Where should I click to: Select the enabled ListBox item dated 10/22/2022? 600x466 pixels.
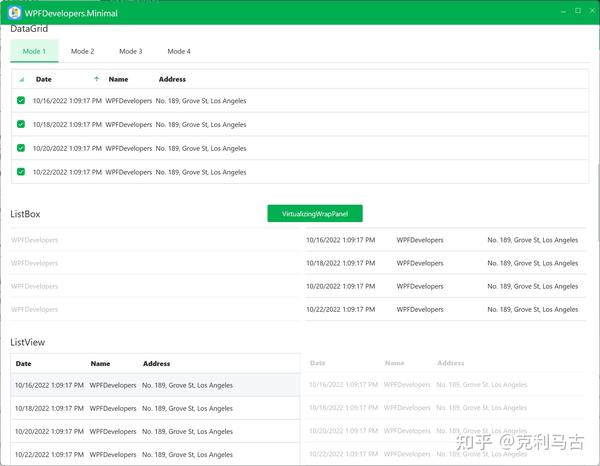tap(445, 309)
